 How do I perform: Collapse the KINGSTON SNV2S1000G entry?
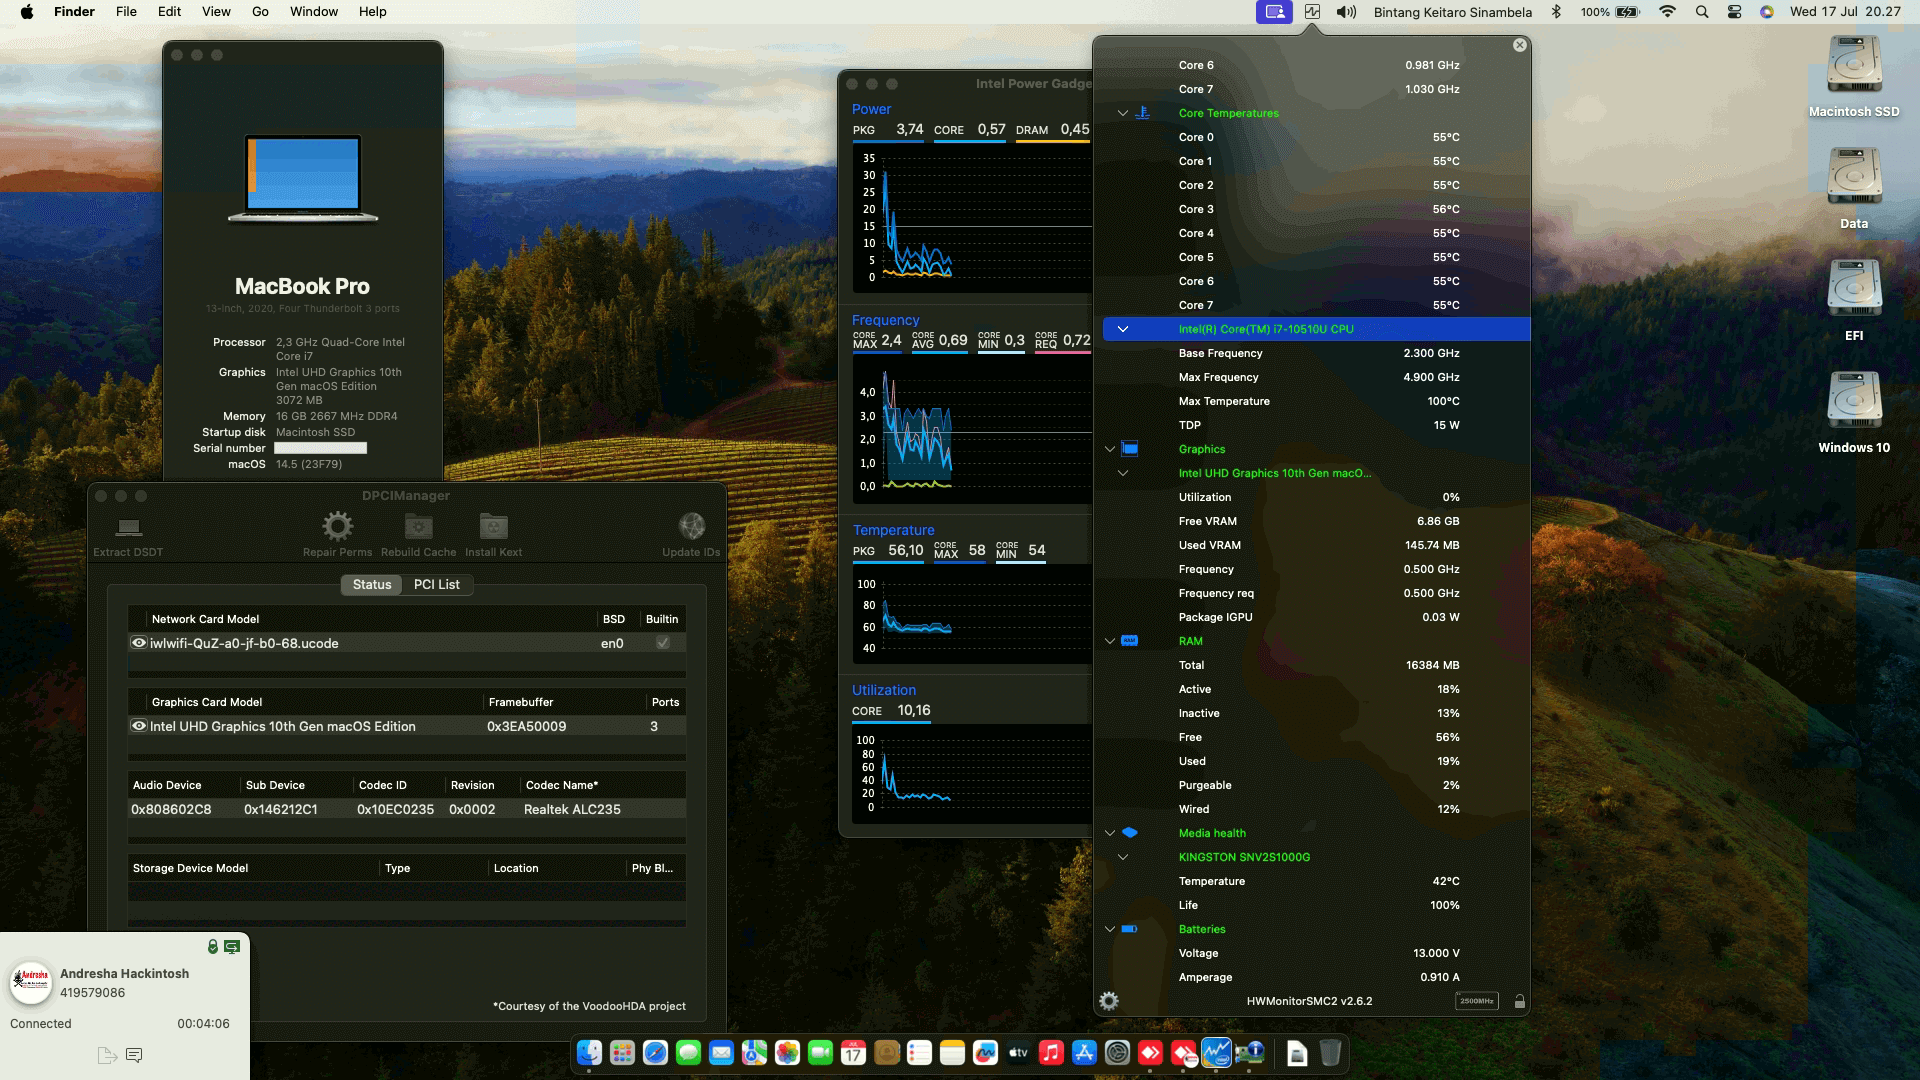(1123, 857)
